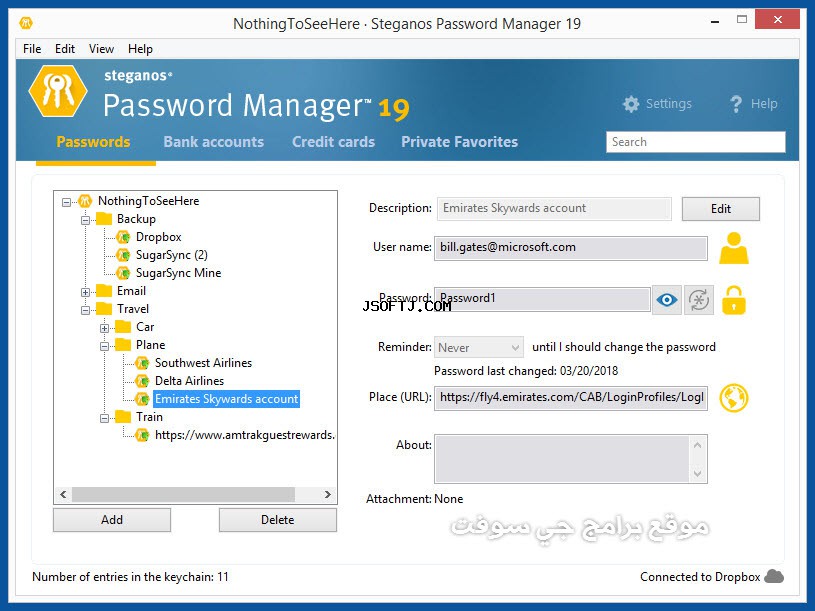
Task: Click the Delete button
Action: pyautogui.click(x=278, y=520)
